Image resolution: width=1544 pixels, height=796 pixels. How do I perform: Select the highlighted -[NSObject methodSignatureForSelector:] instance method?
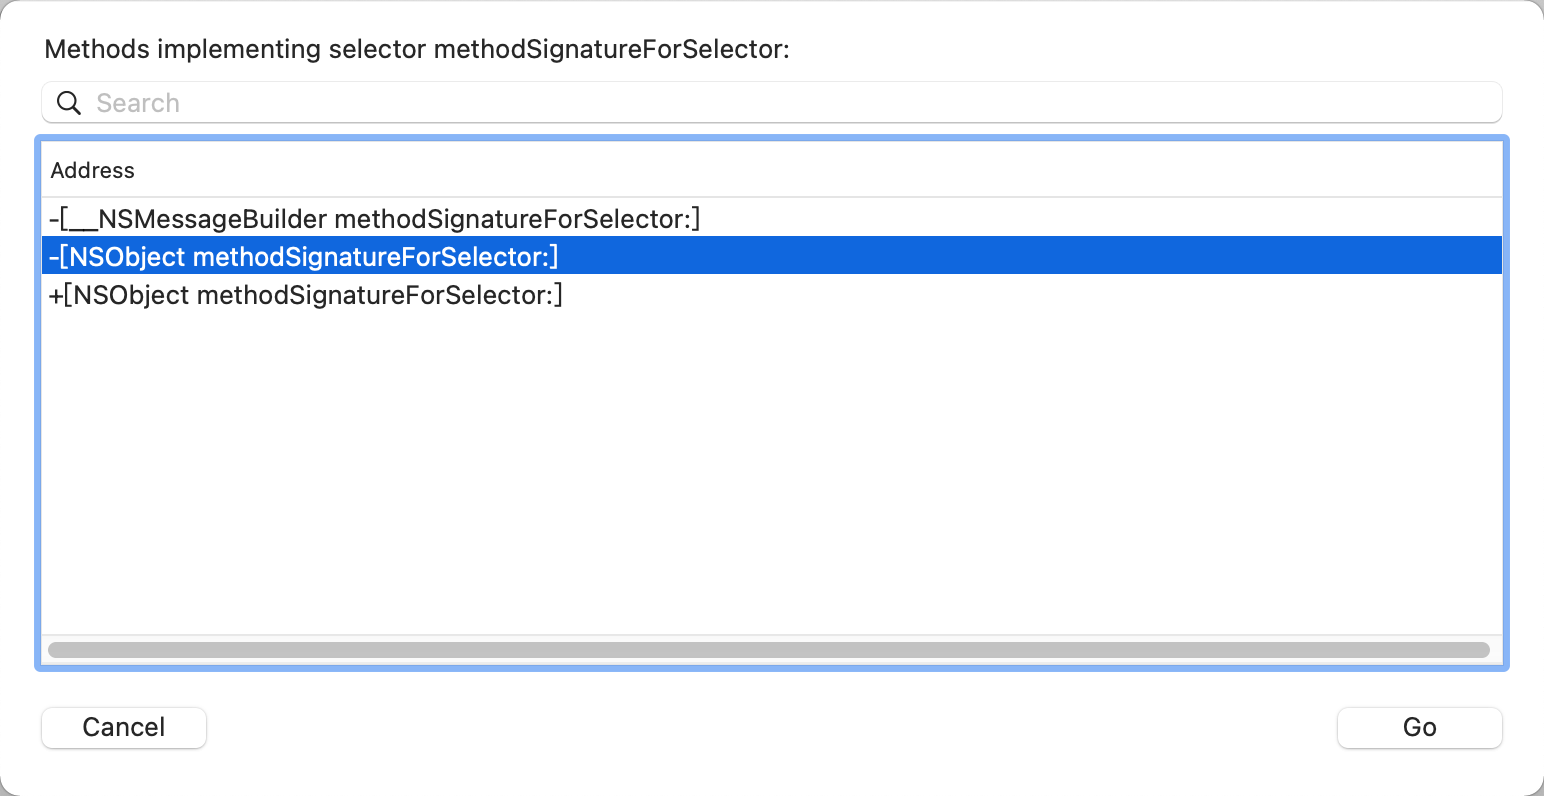pos(304,257)
